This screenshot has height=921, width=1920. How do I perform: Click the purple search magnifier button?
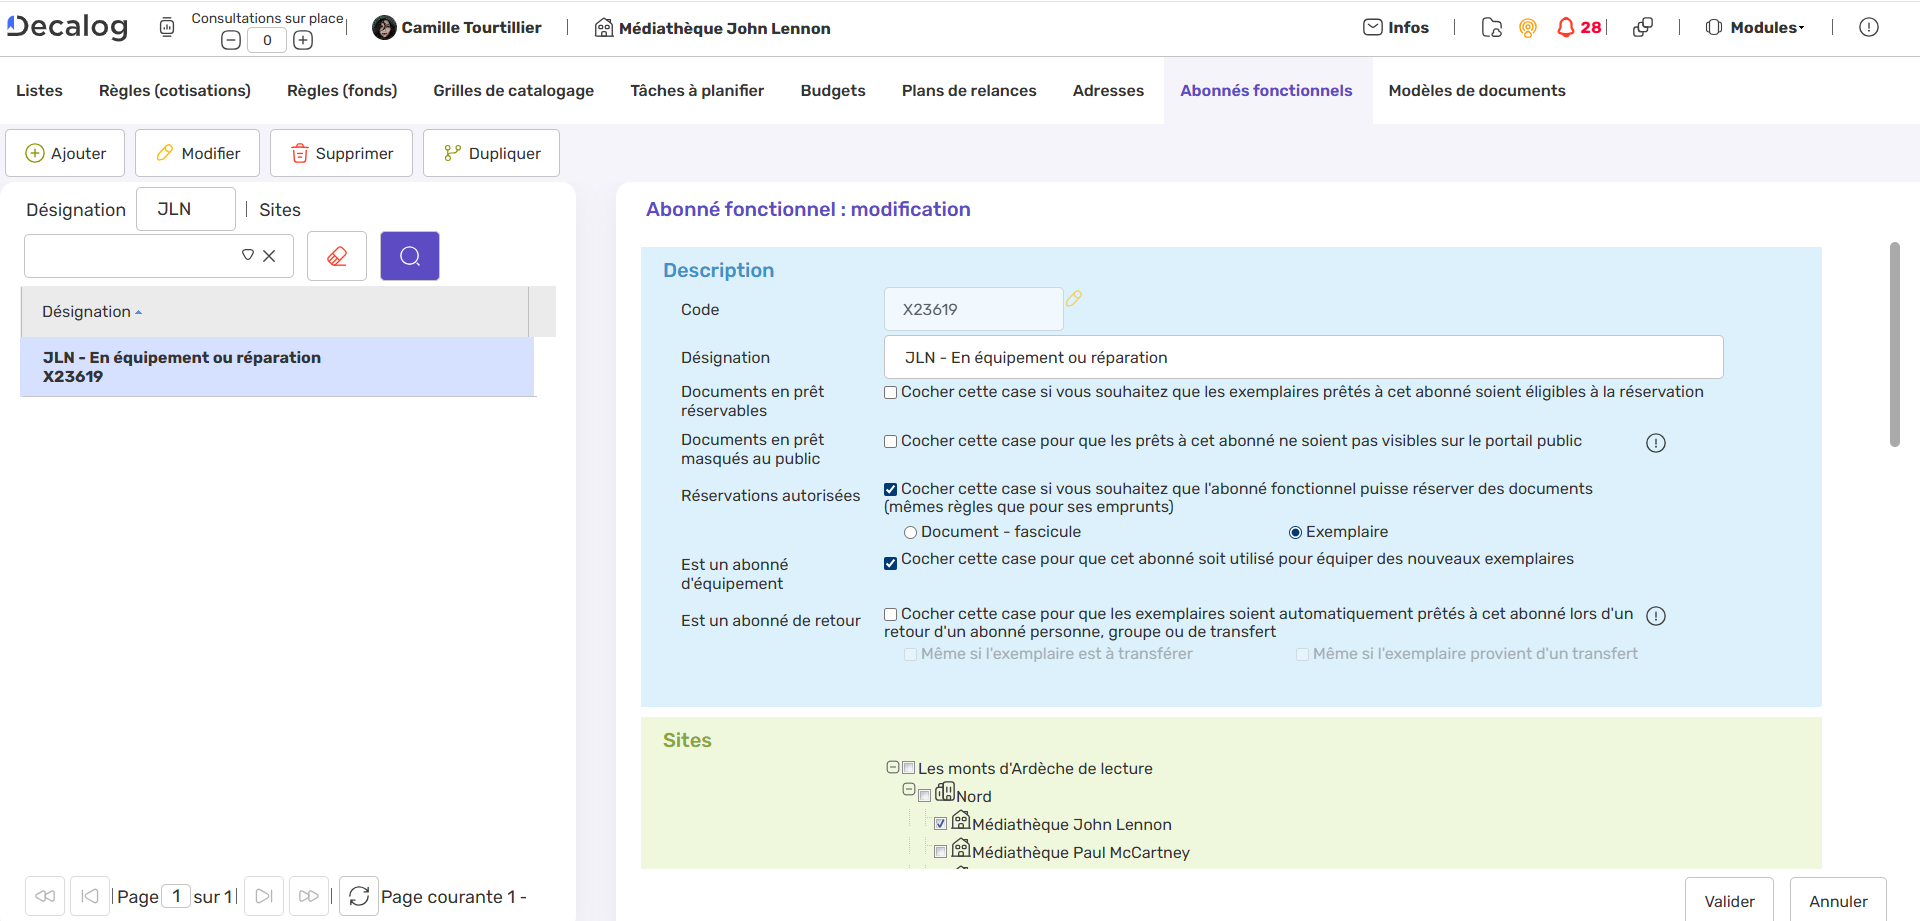coord(409,256)
